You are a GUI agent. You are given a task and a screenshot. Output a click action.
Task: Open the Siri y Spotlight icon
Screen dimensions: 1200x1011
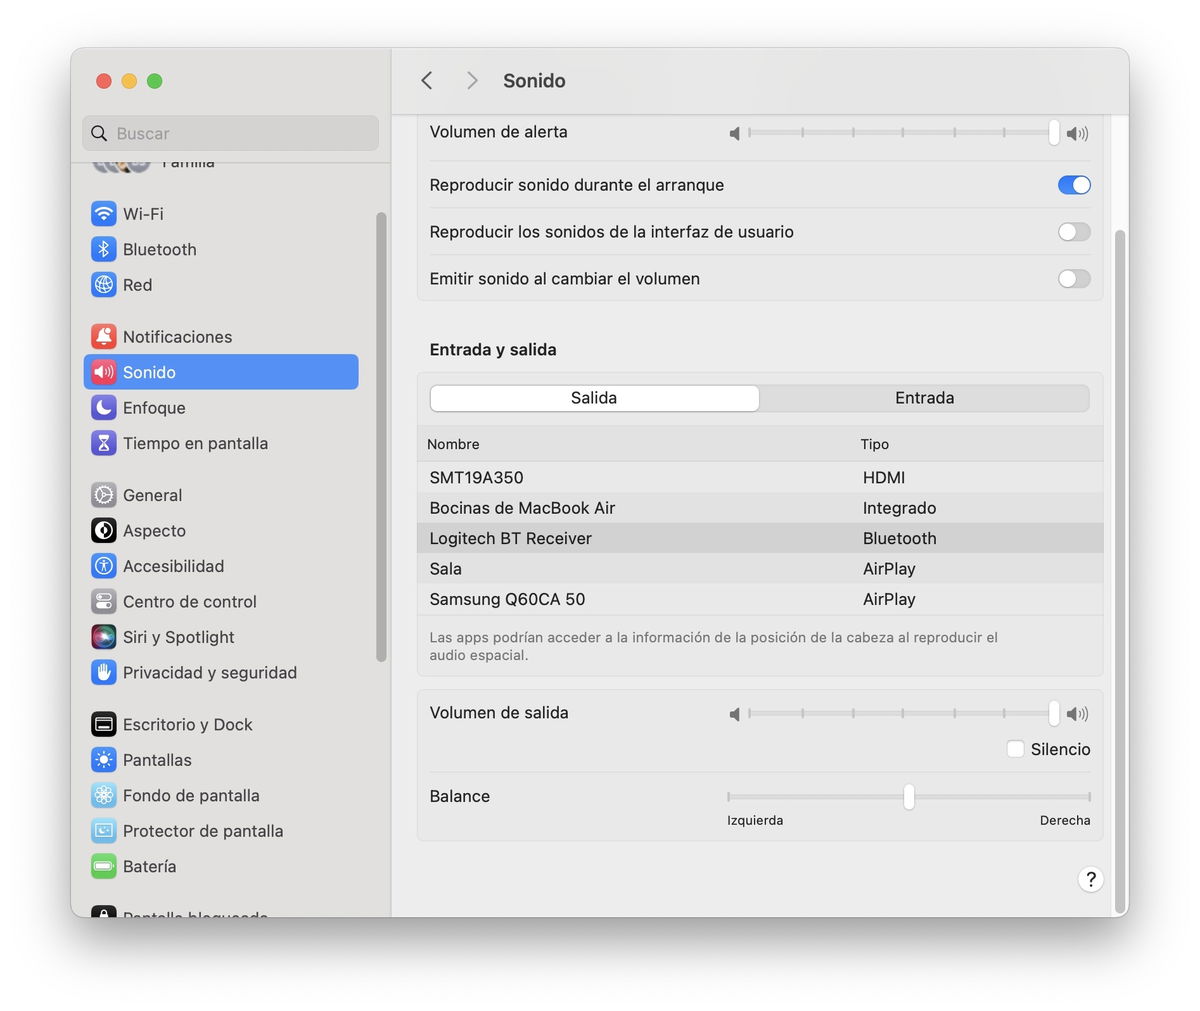[104, 637]
